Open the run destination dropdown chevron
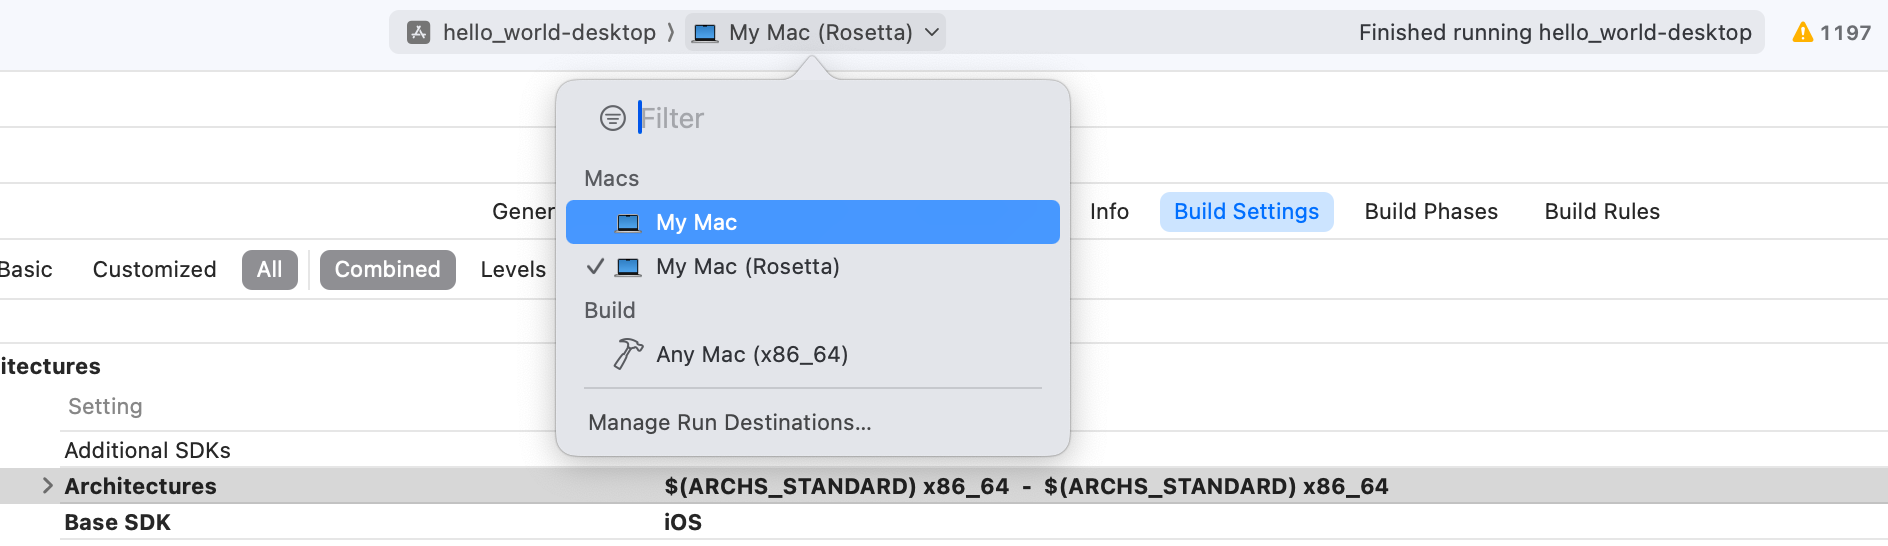1888x546 pixels. tap(932, 33)
